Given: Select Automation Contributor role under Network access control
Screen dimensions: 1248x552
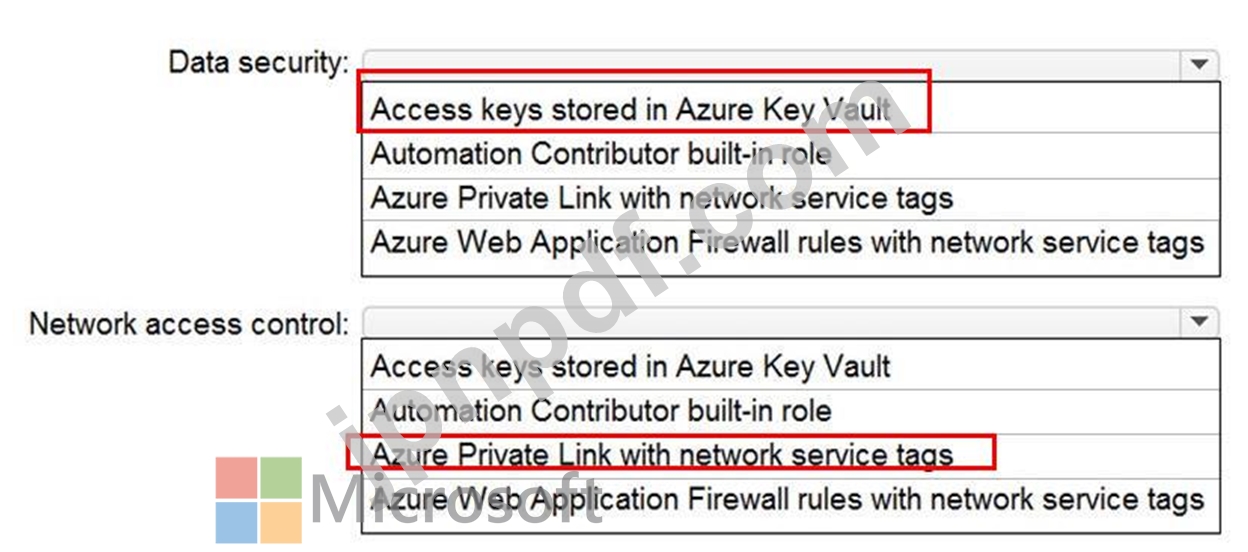Looking at the screenshot, I should [x=790, y=410].
